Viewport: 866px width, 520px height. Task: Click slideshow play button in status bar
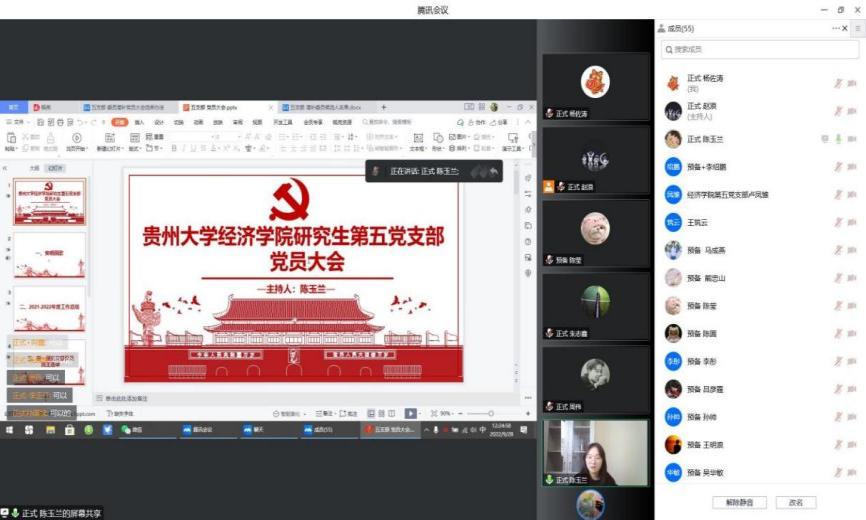[410, 413]
